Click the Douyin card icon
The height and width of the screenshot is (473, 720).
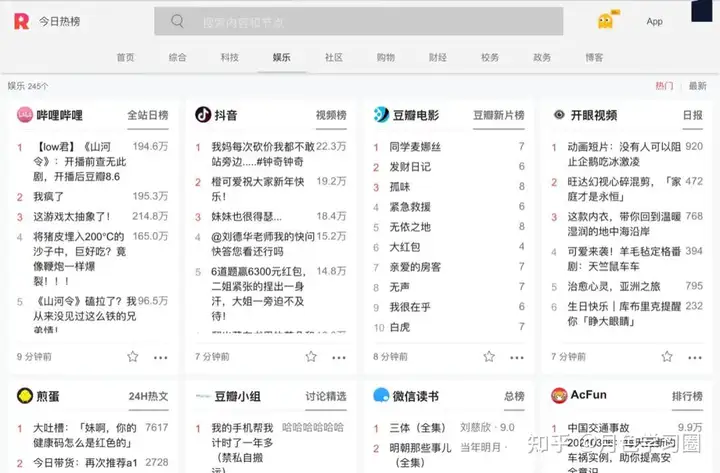point(203,115)
